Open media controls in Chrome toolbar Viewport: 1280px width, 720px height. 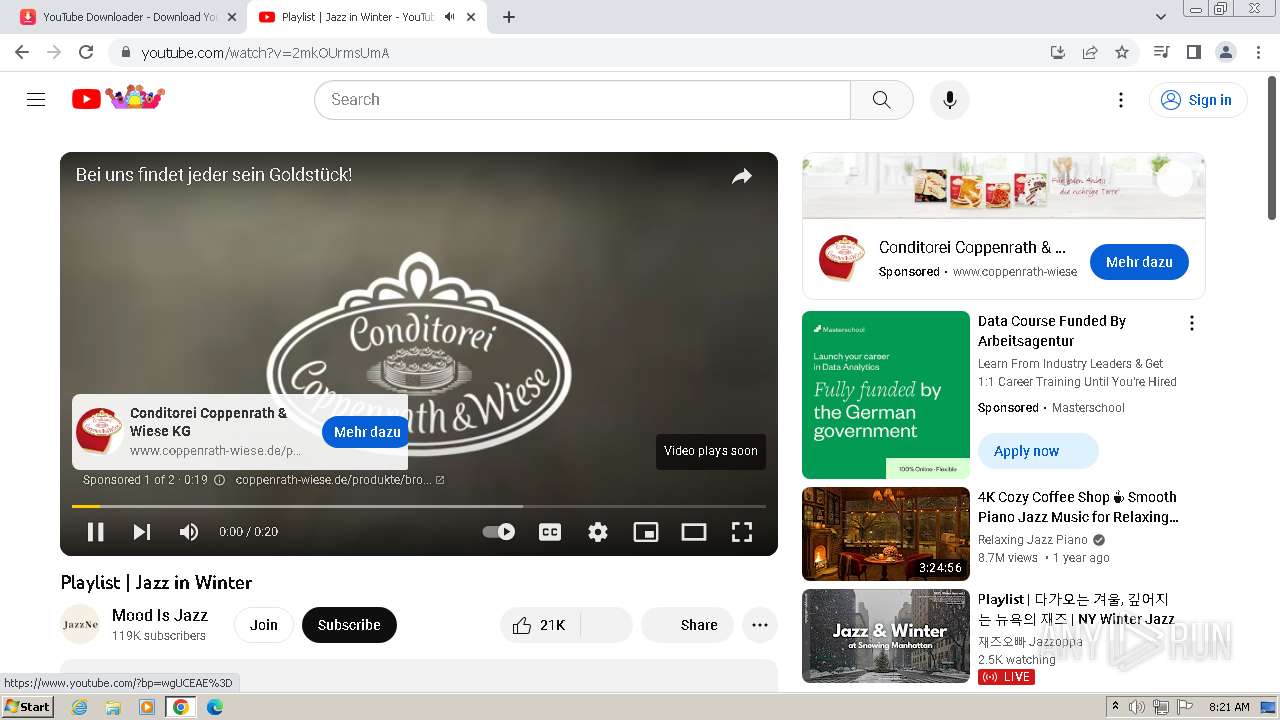coord(1161,52)
